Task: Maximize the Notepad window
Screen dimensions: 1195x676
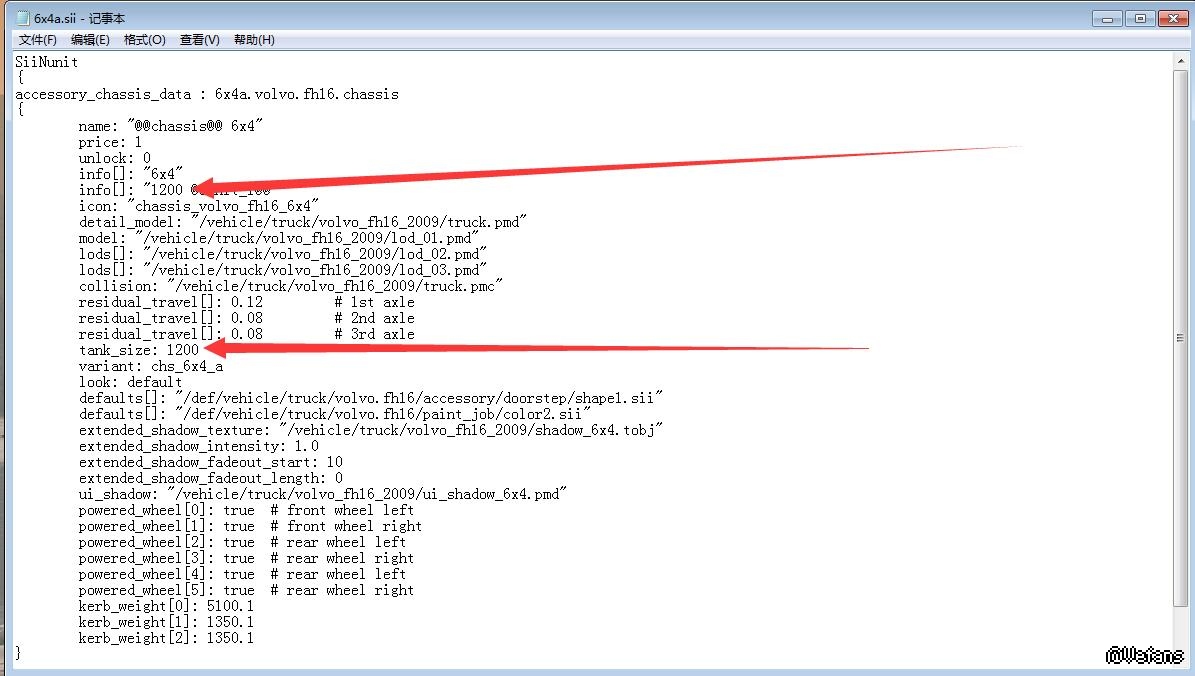Action: click(1140, 18)
